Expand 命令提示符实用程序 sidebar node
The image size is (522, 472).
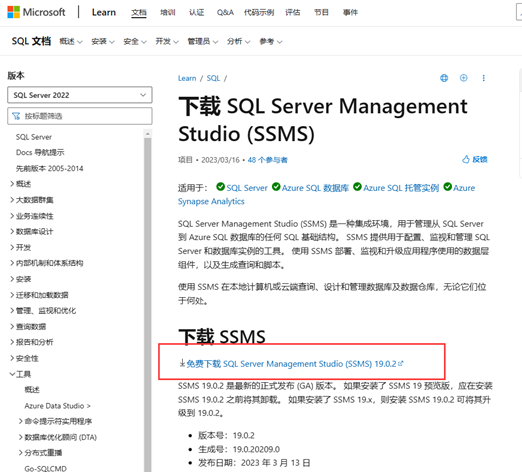[55, 421]
